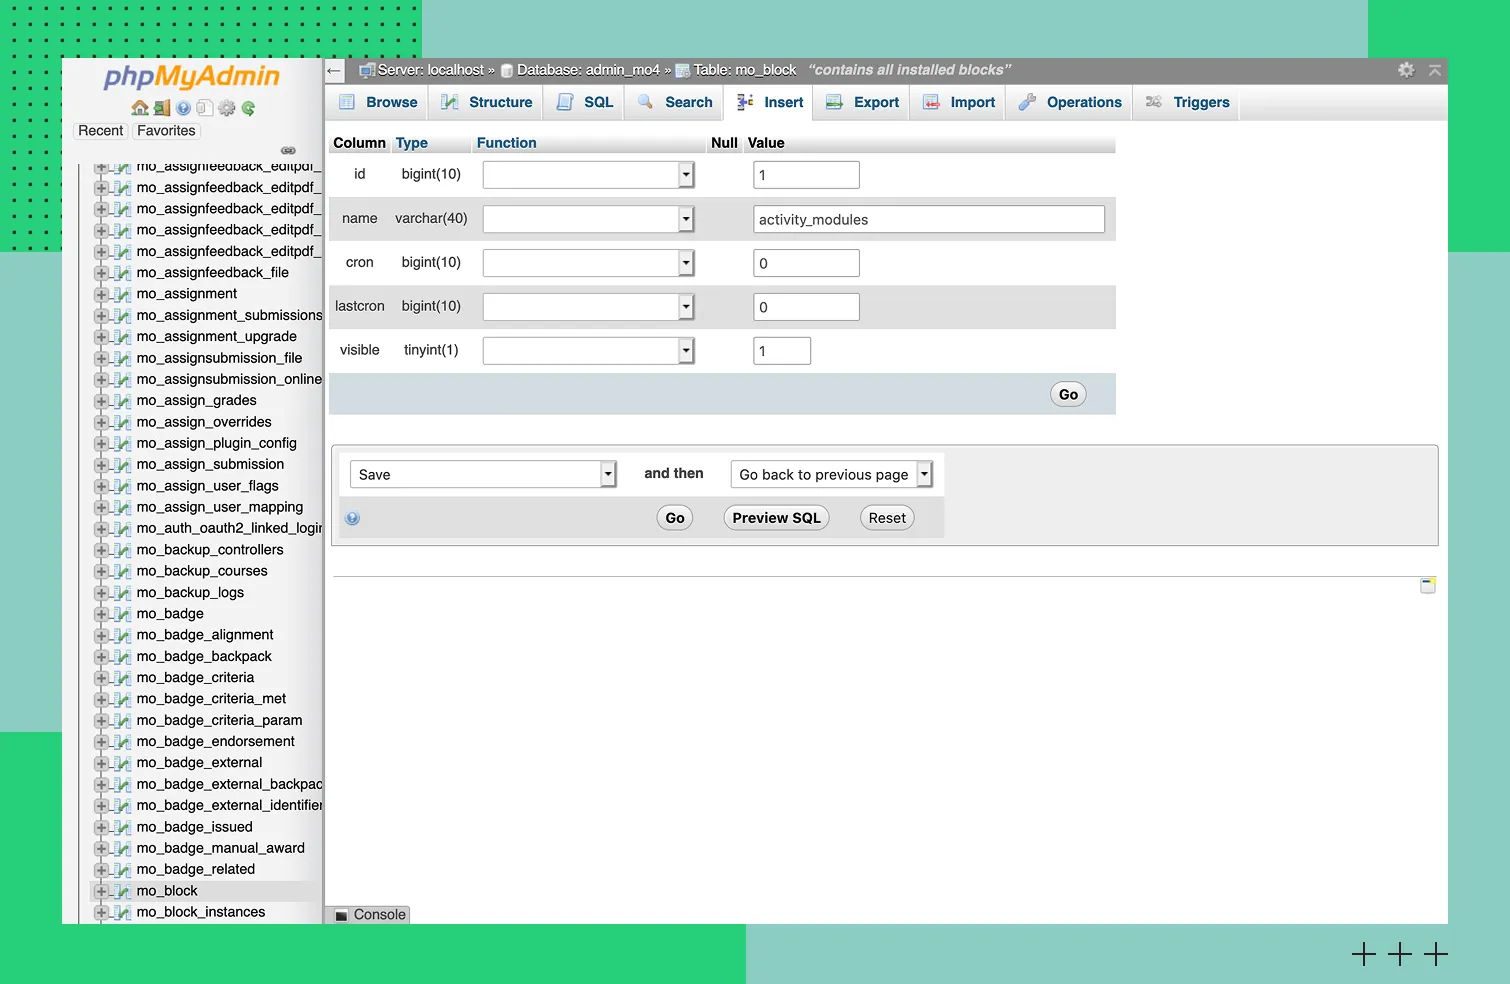Switch to the Structure tab

488,102
